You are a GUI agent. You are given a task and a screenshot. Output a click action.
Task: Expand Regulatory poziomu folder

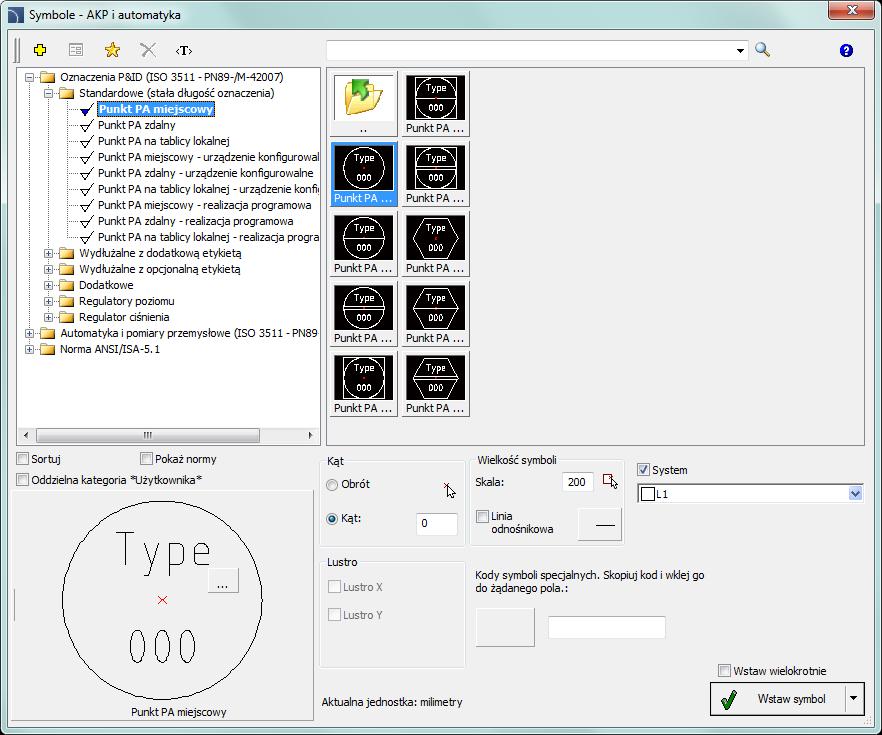[48, 301]
